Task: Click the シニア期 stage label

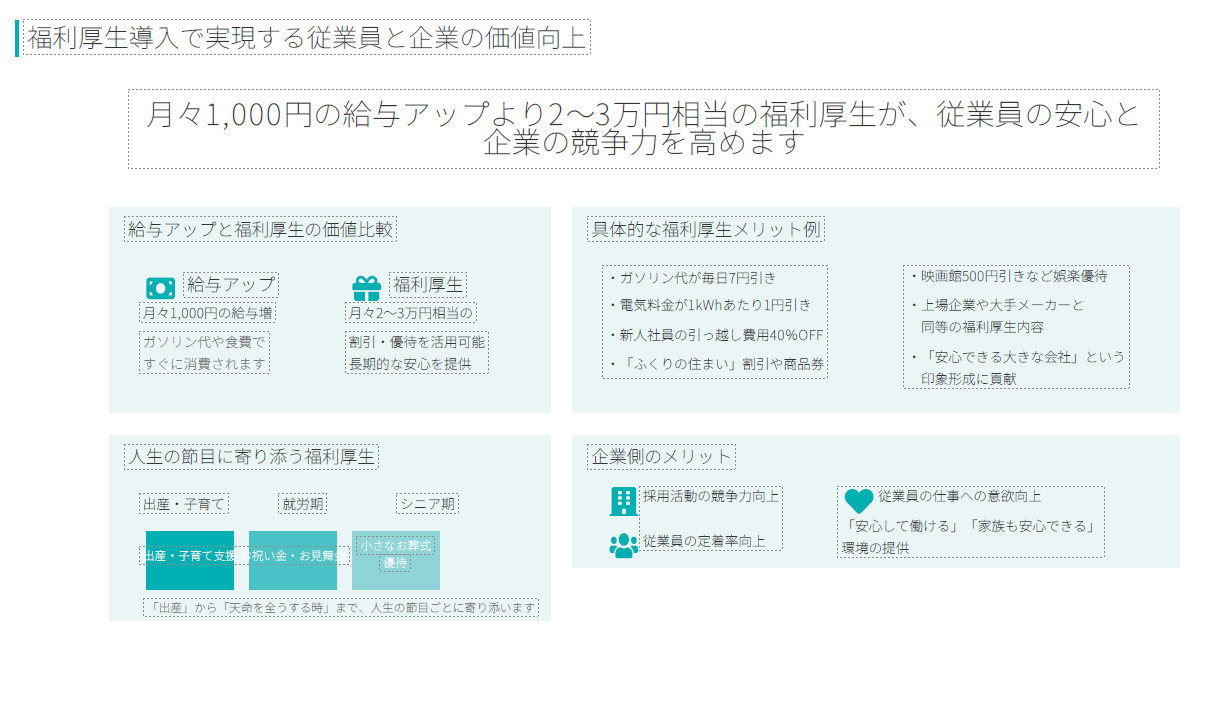Action: click(427, 503)
